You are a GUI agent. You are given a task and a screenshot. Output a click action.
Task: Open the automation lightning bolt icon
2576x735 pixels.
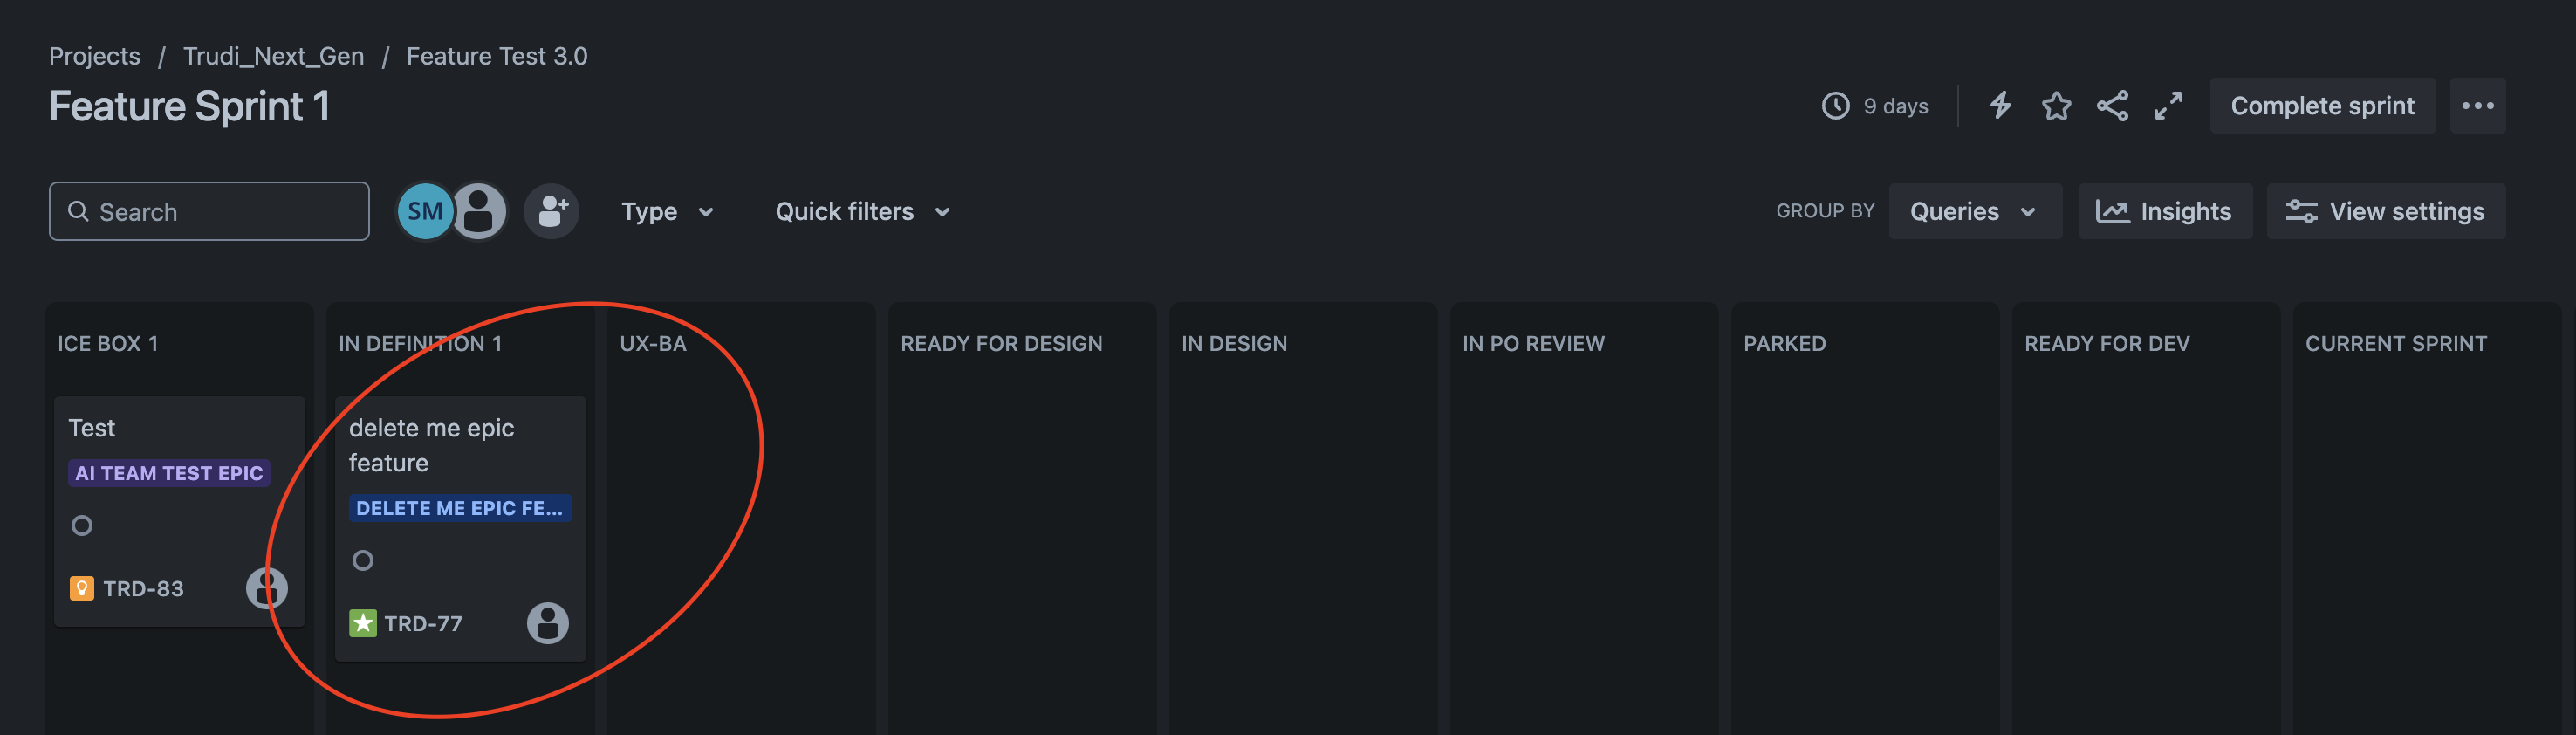[2000, 105]
